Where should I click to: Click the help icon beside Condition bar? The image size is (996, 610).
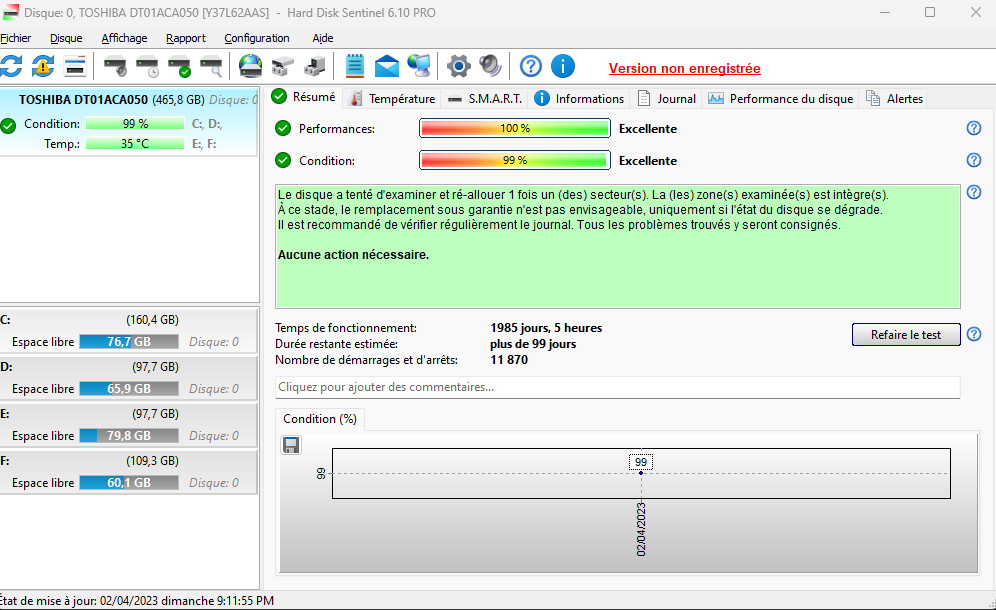coord(974,160)
